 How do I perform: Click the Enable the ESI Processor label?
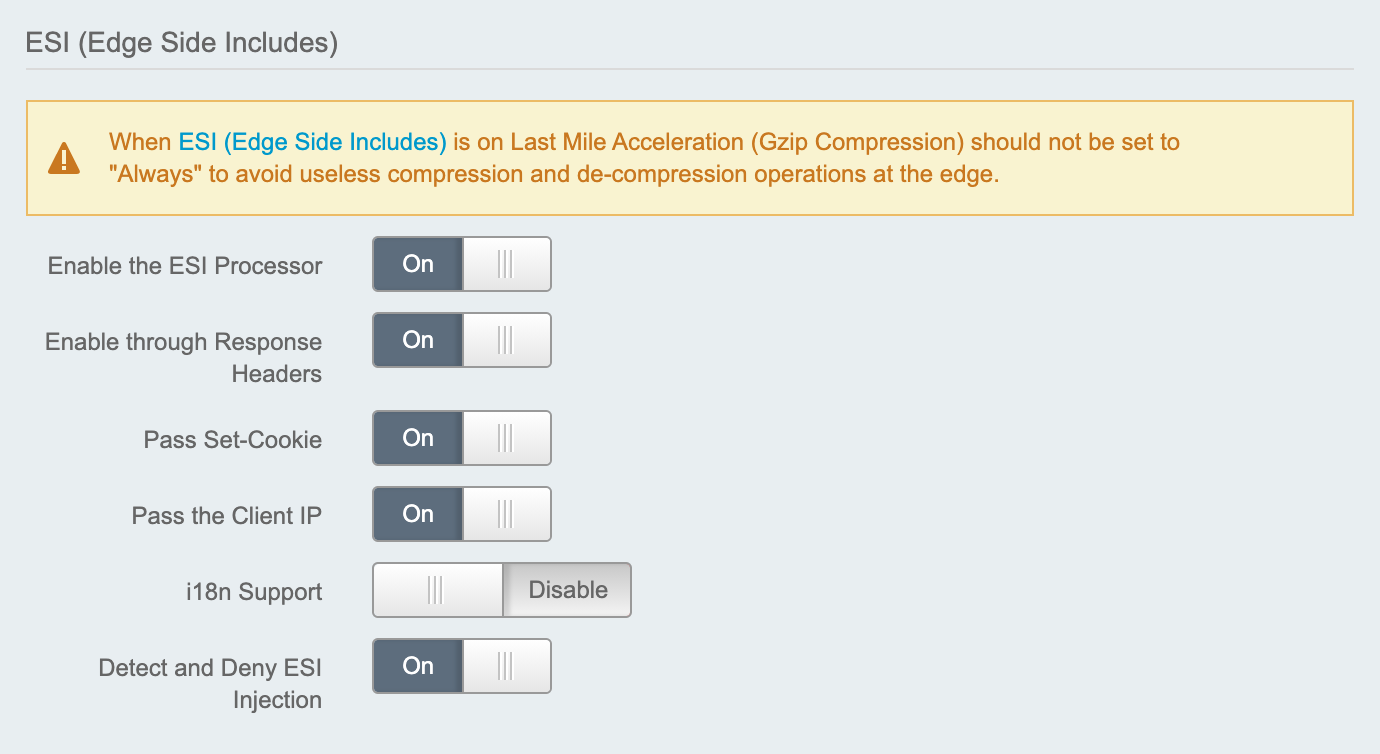(x=185, y=266)
